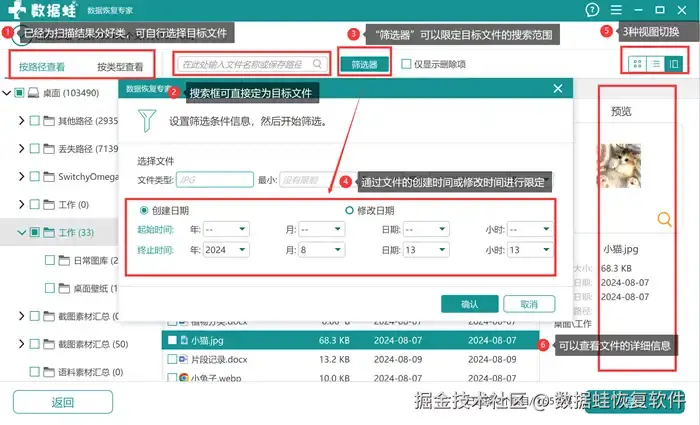Select 修改日期 radio button
This screenshot has width=700, height=425.
[349, 210]
